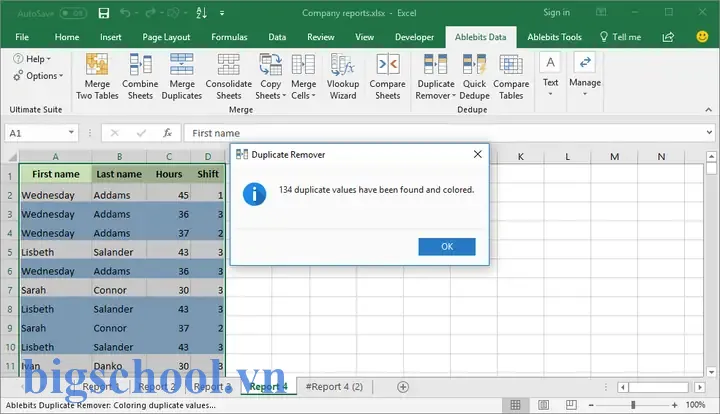
Task: Switch to the Developer tab
Action: click(x=414, y=37)
